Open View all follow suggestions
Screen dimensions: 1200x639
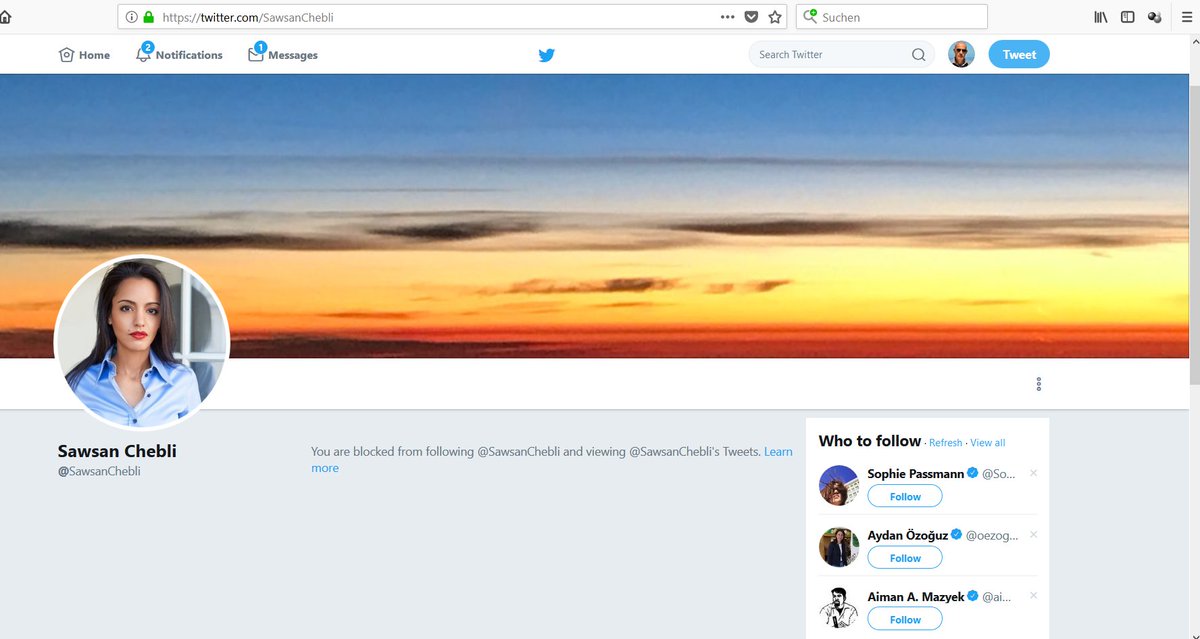pyautogui.click(x=987, y=443)
